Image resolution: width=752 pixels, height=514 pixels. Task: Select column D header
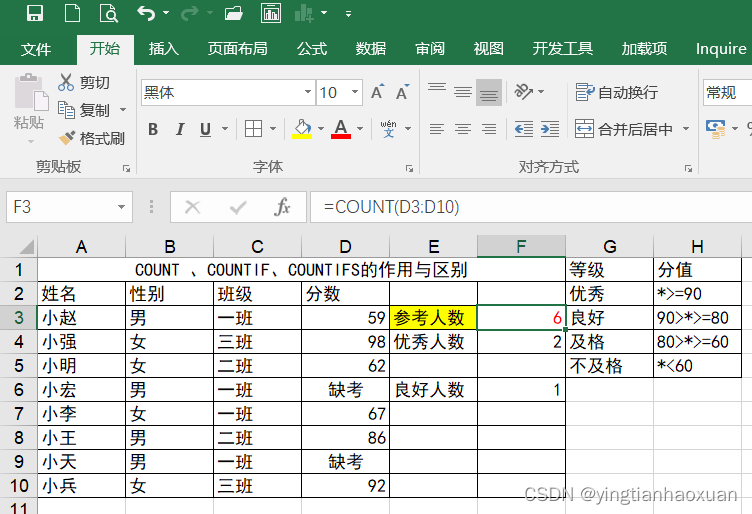[x=345, y=246]
